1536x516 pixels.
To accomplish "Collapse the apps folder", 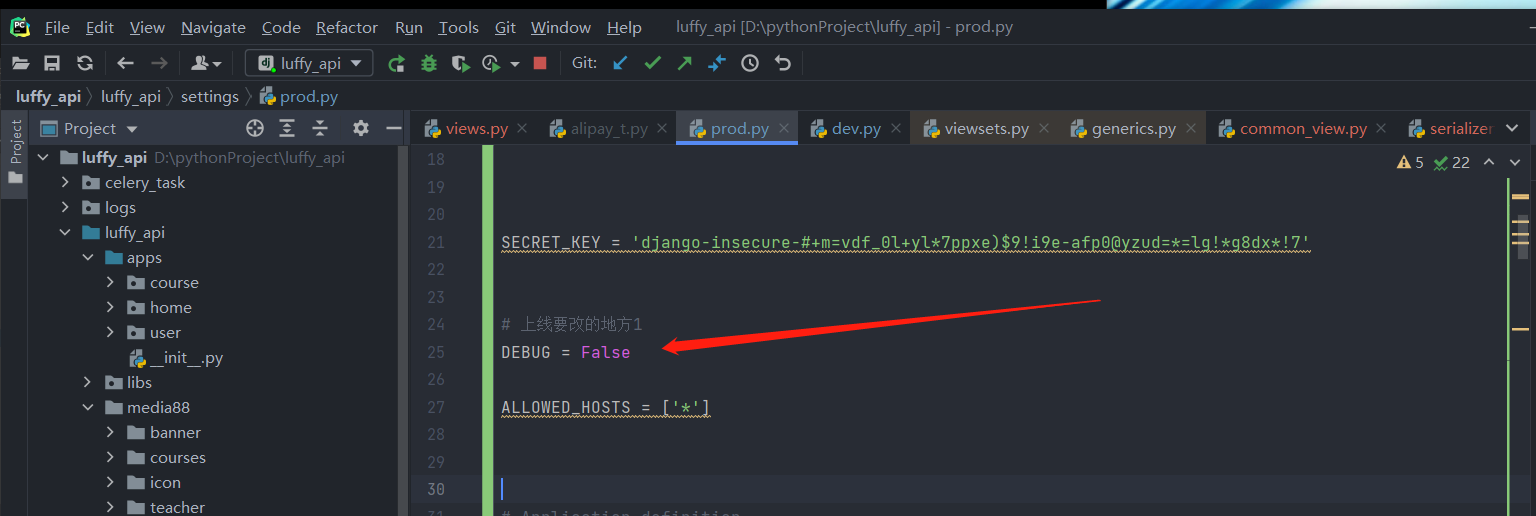I will point(87,258).
